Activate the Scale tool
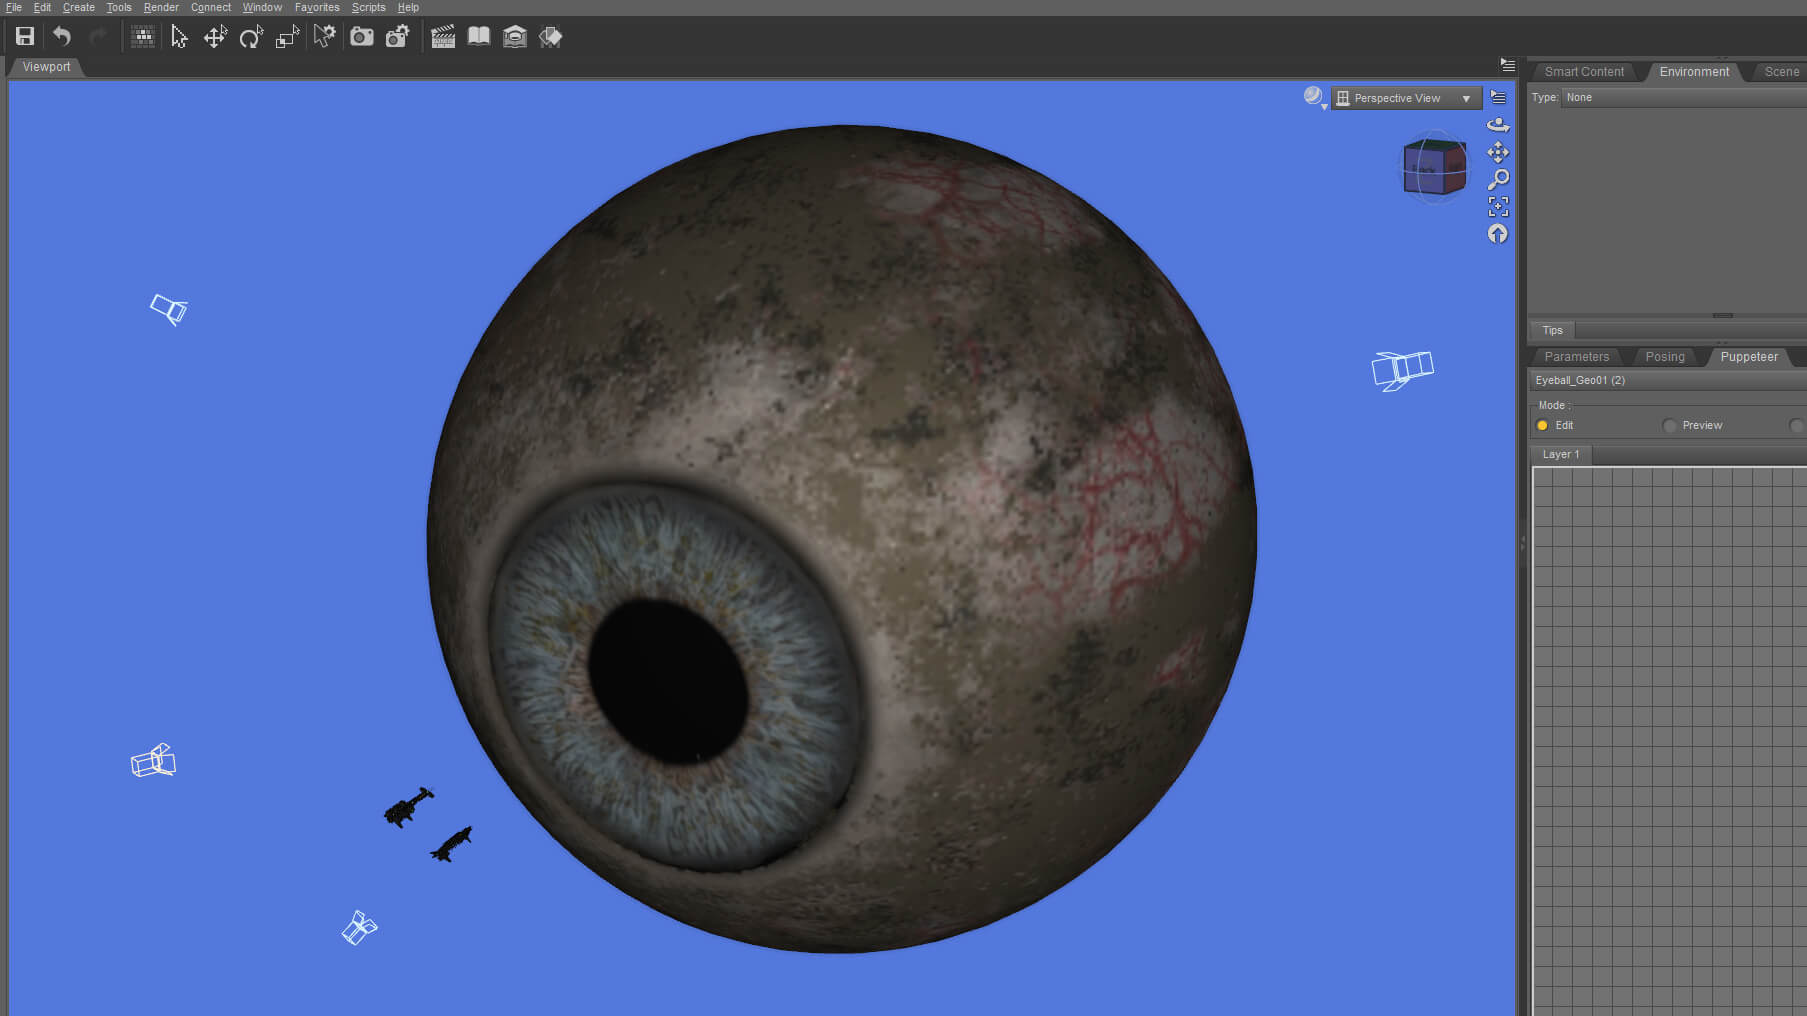Viewport: 1807px width, 1016px height. point(288,37)
